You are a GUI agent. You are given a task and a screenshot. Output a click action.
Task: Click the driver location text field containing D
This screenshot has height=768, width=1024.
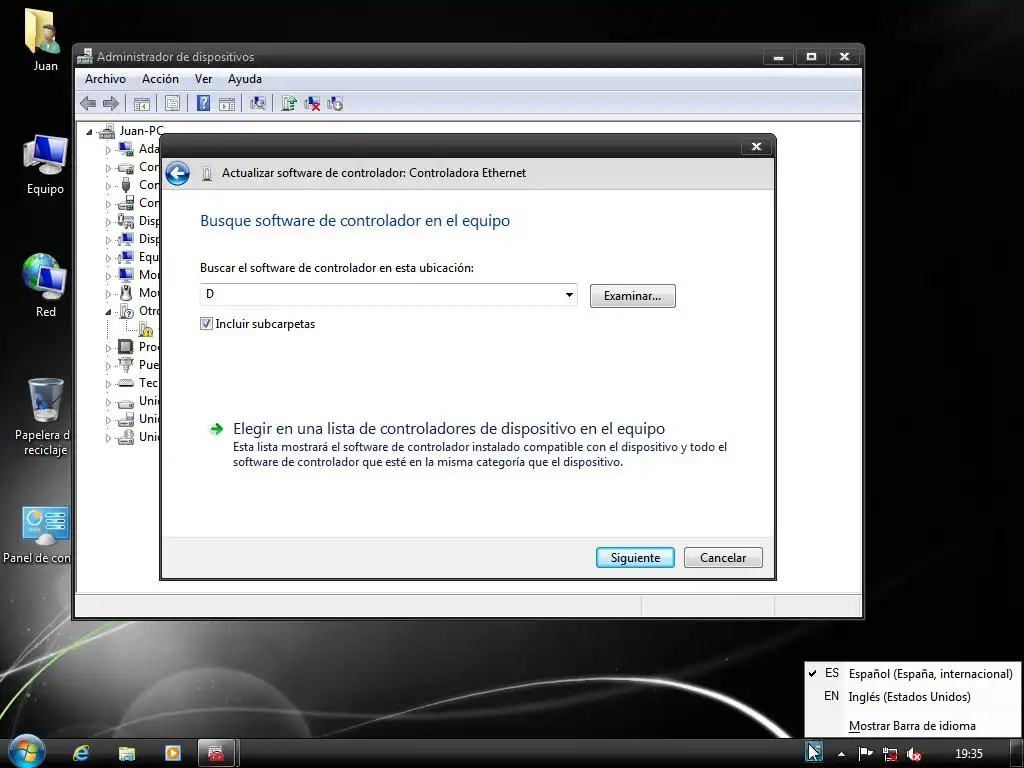[381, 295]
